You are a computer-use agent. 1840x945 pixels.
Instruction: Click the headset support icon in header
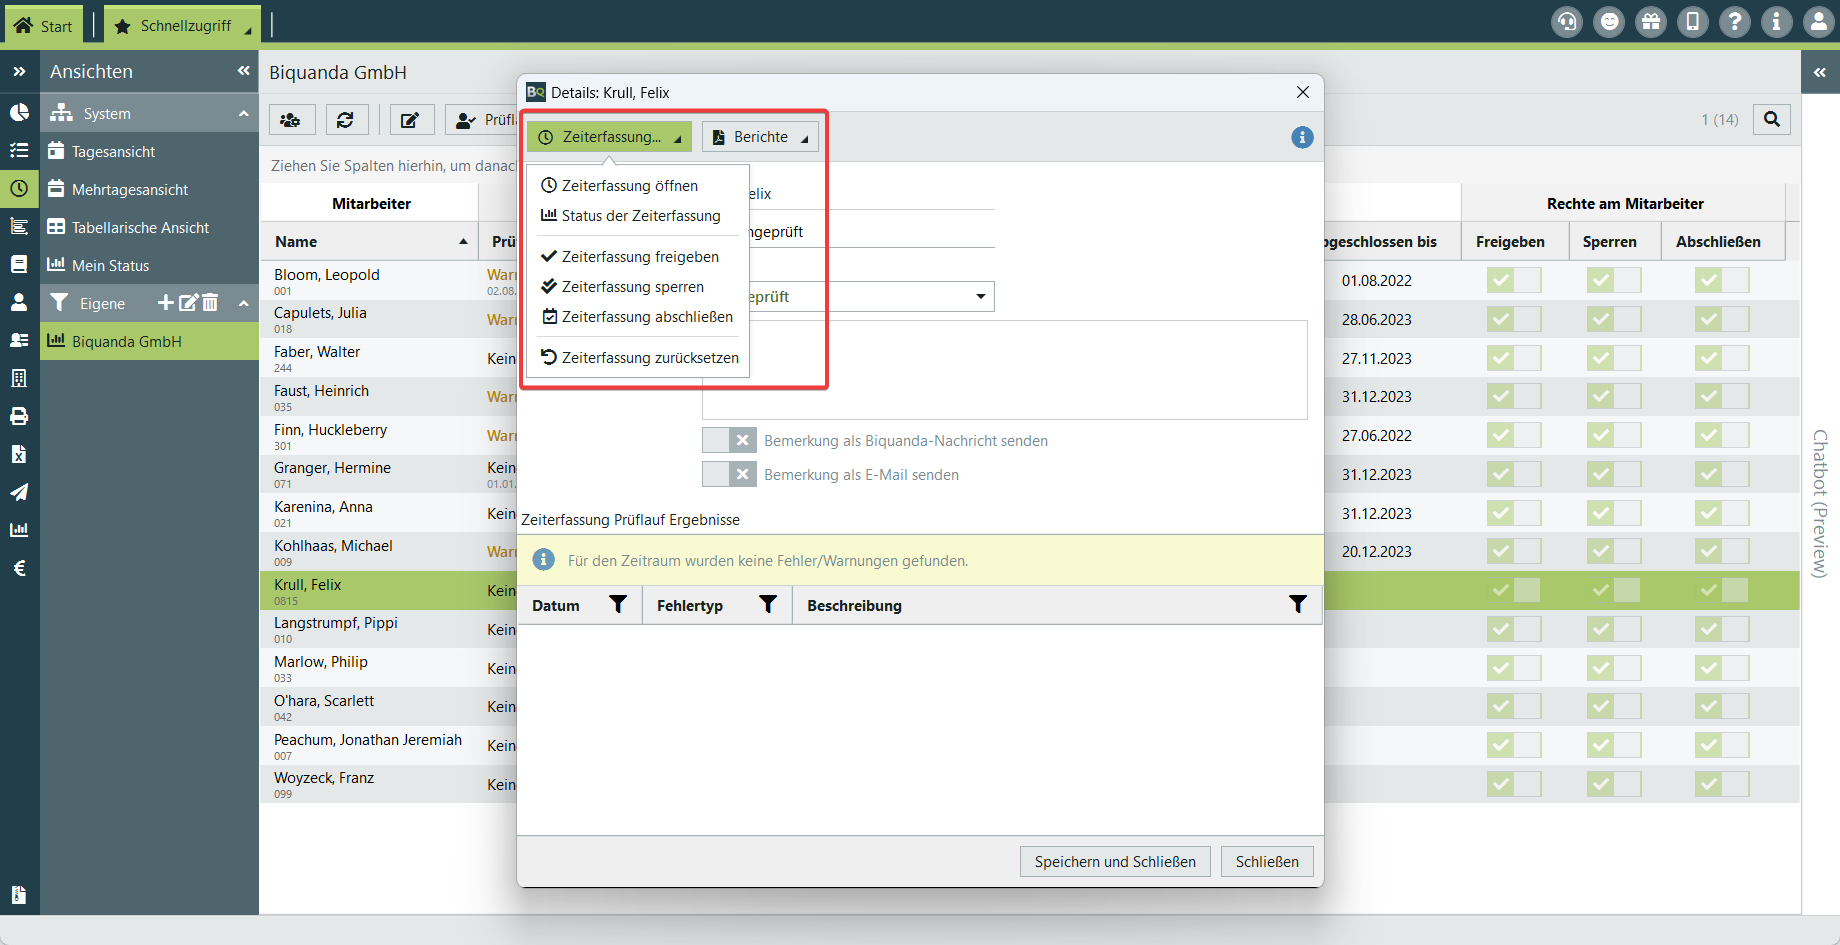(x=1567, y=22)
